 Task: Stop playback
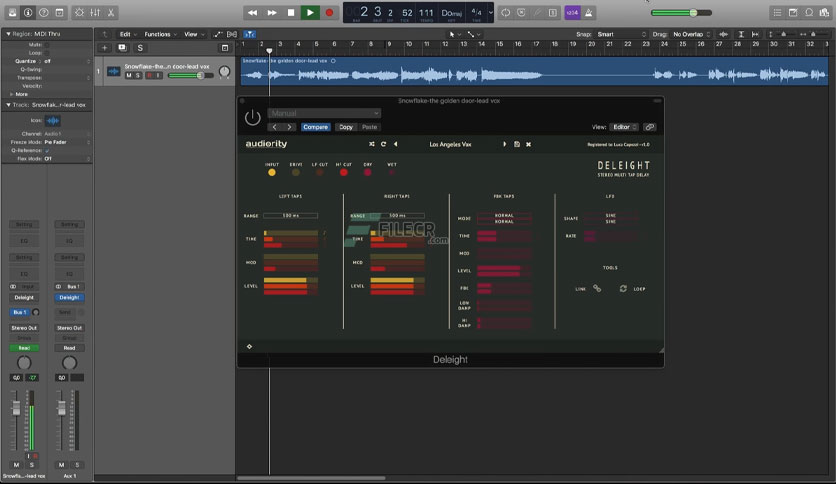291,12
